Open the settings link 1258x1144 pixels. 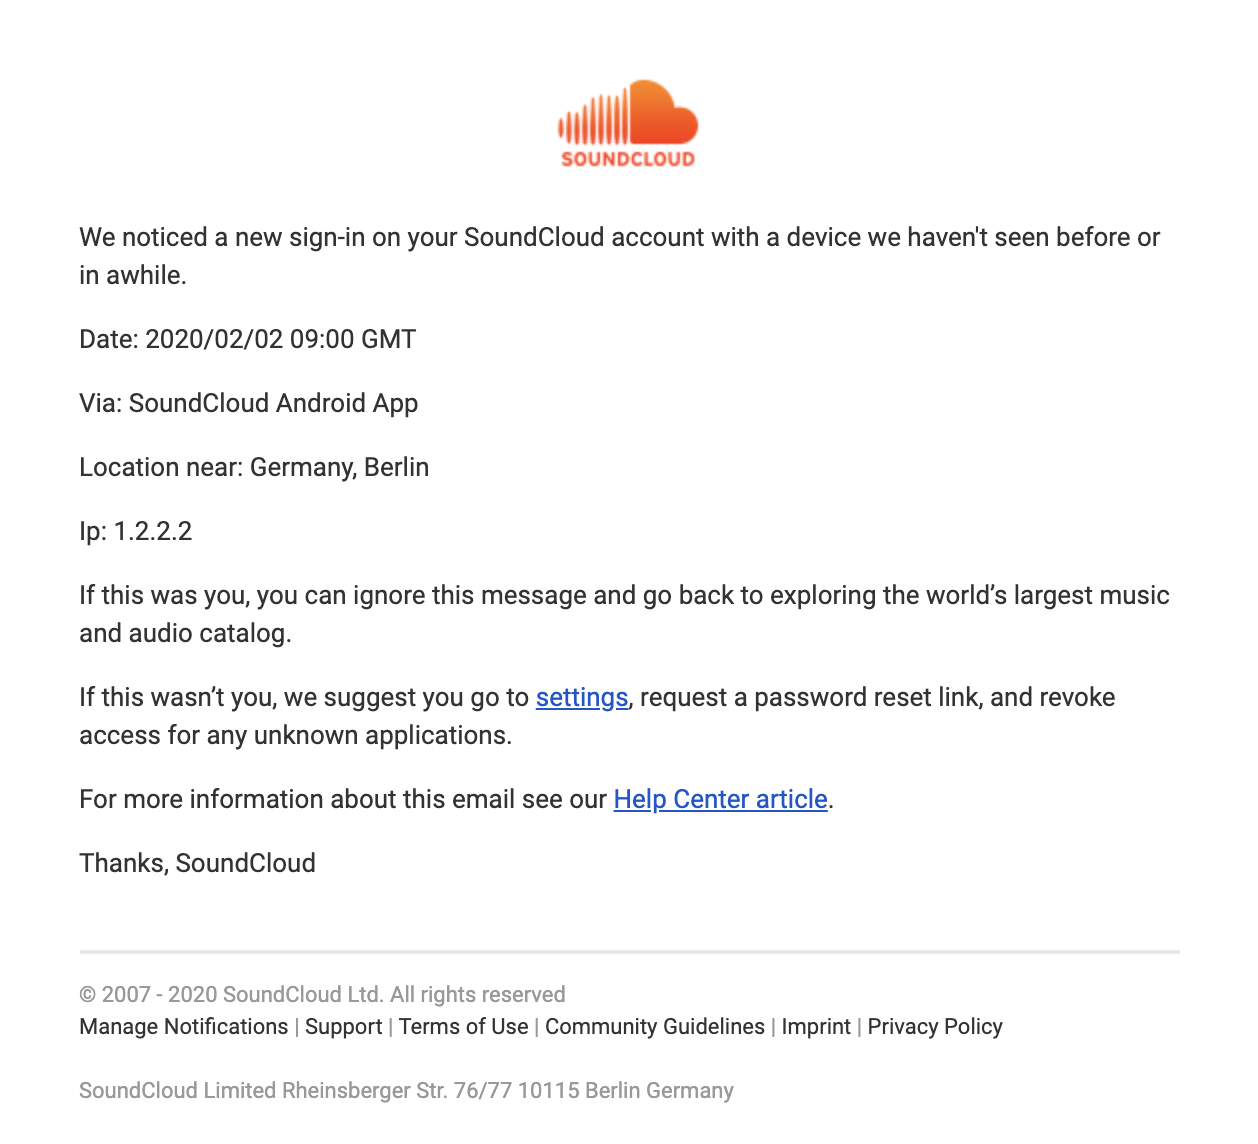(x=582, y=697)
